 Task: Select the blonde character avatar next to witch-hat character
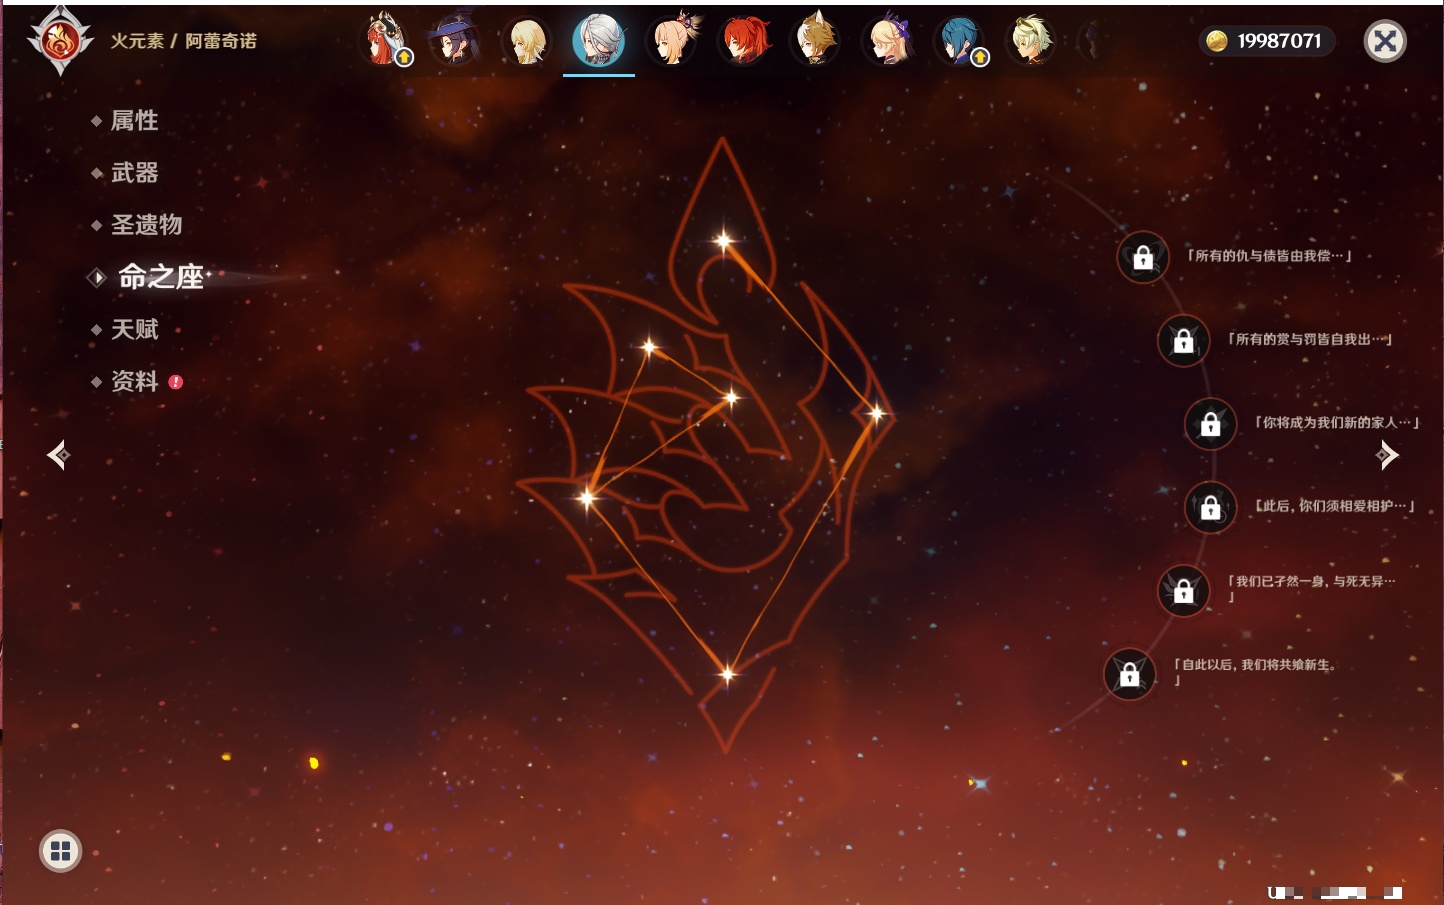527,41
